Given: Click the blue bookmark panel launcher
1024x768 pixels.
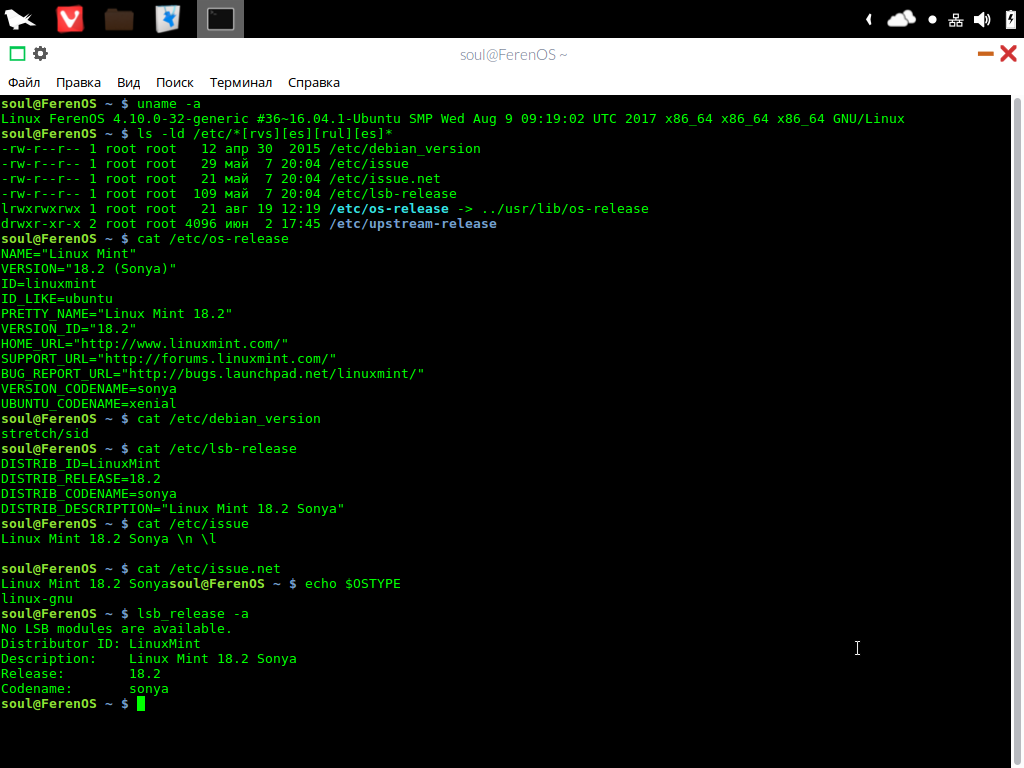Looking at the screenshot, I should (168, 19).
